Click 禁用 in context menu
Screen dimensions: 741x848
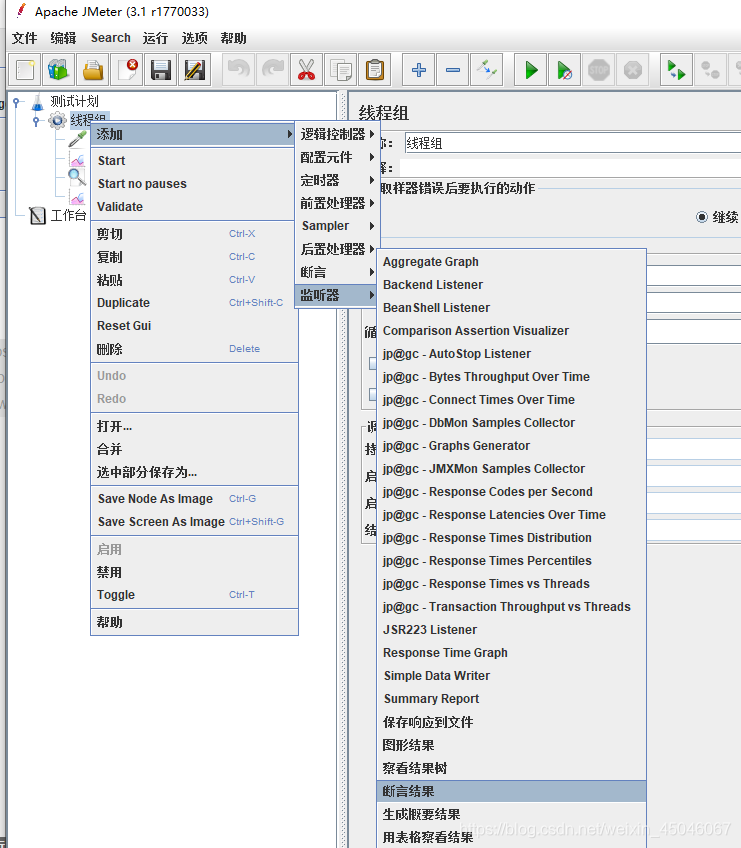pos(195,572)
